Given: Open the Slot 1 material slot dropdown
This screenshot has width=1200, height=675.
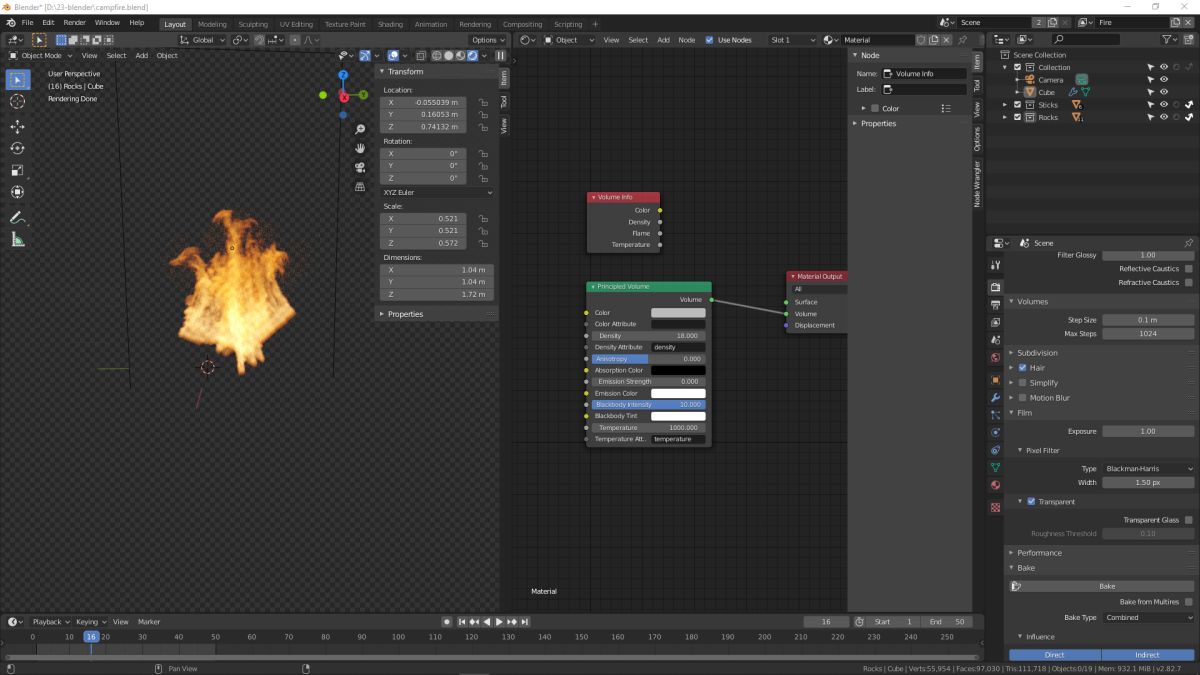Looking at the screenshot, I should [793, 40].
